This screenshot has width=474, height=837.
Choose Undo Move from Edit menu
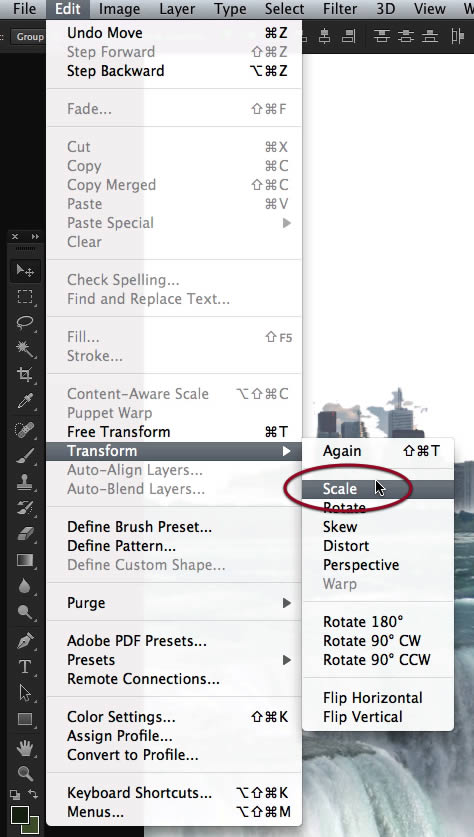pyautogui.click(x=174, y=33)
